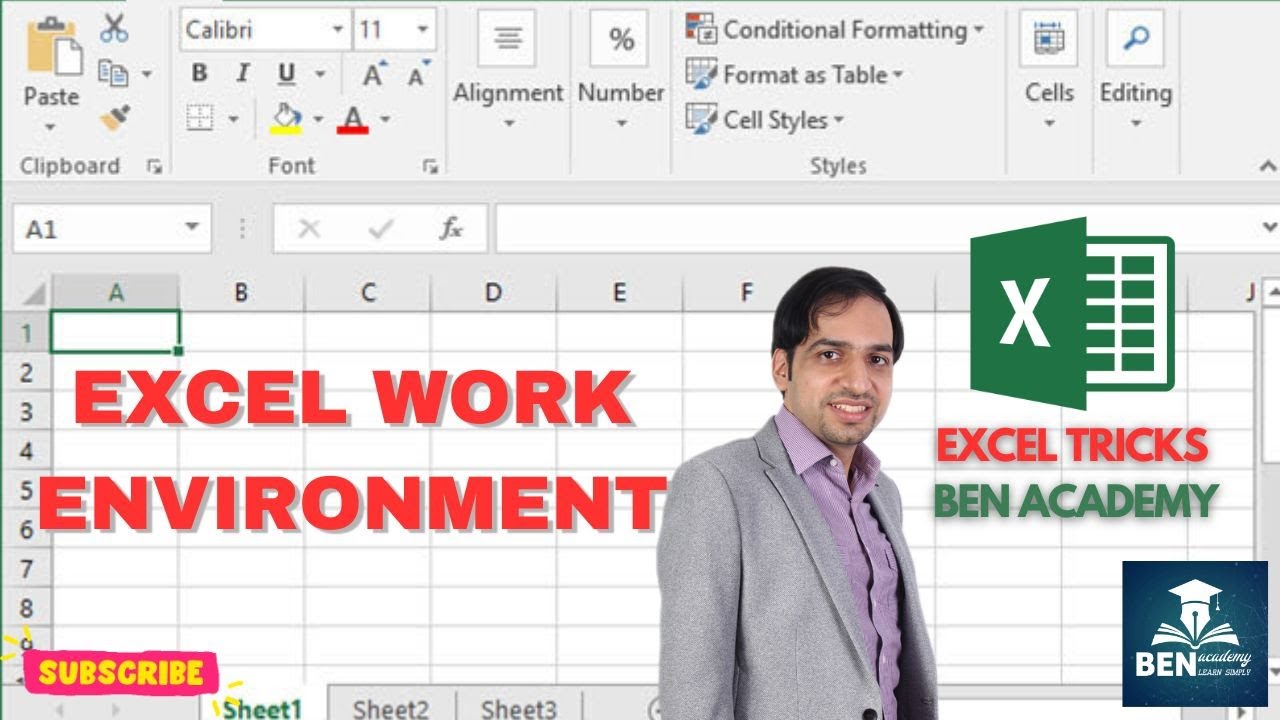Open the Copy dropdown arrow
Image resolution: width=1280 pixels, height=720 pixels.
click(x=147, y=75)
